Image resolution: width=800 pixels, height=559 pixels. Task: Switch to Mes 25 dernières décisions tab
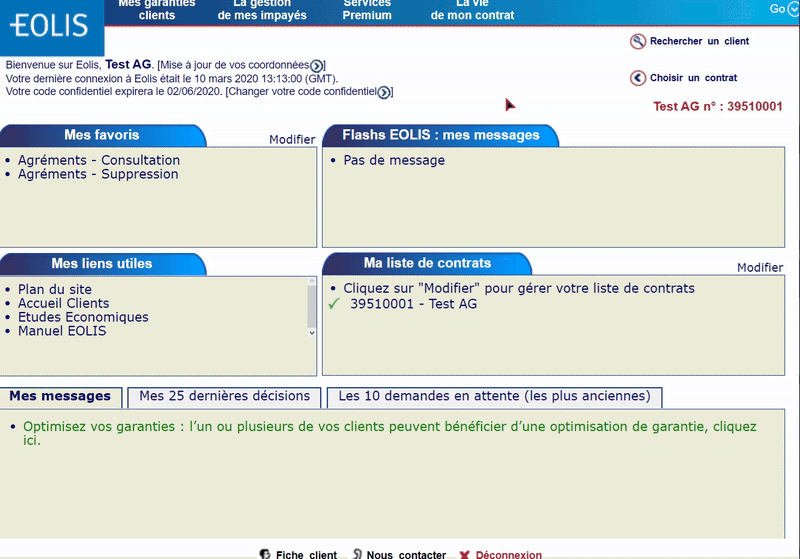(225, 396)
